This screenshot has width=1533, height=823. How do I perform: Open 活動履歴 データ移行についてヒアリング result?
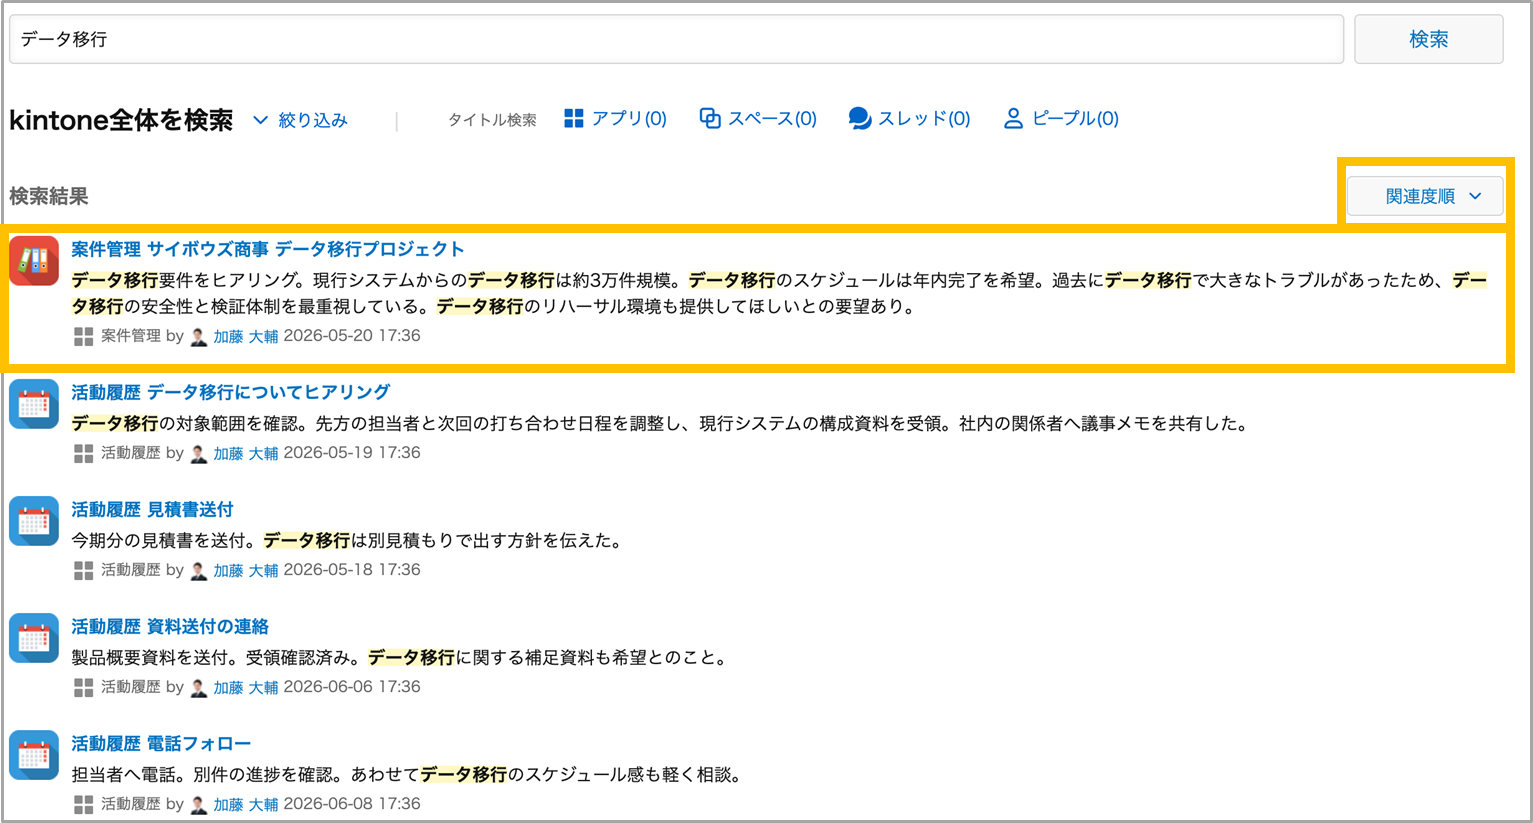(231, 392)
